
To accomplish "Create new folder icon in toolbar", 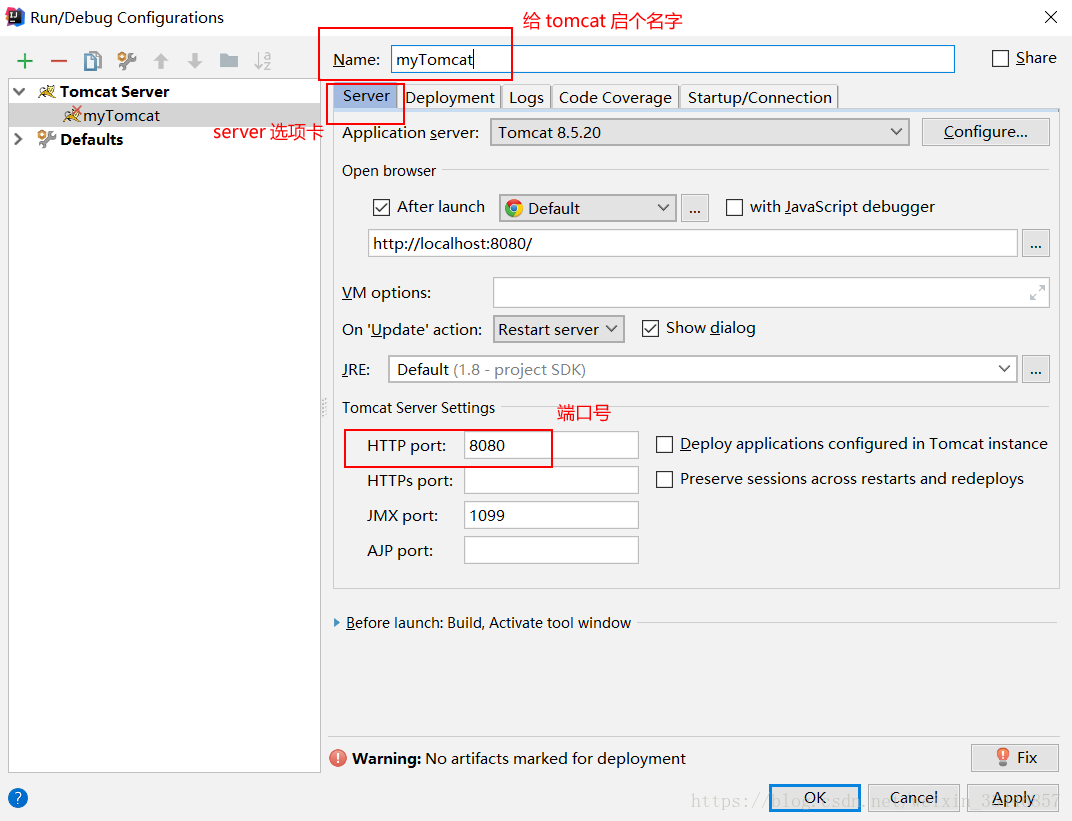I will pos(229,61).
